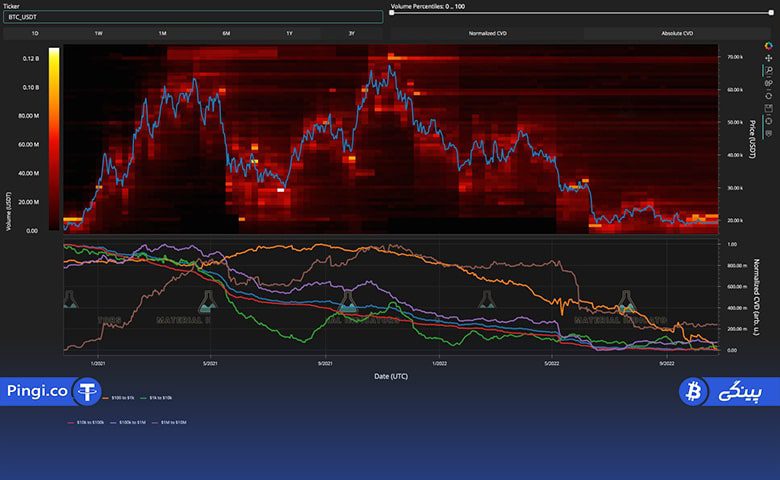The image size is (780, 480).
Task: Click the '5/2022' date axis tick
Action: [x=552, y=363]
